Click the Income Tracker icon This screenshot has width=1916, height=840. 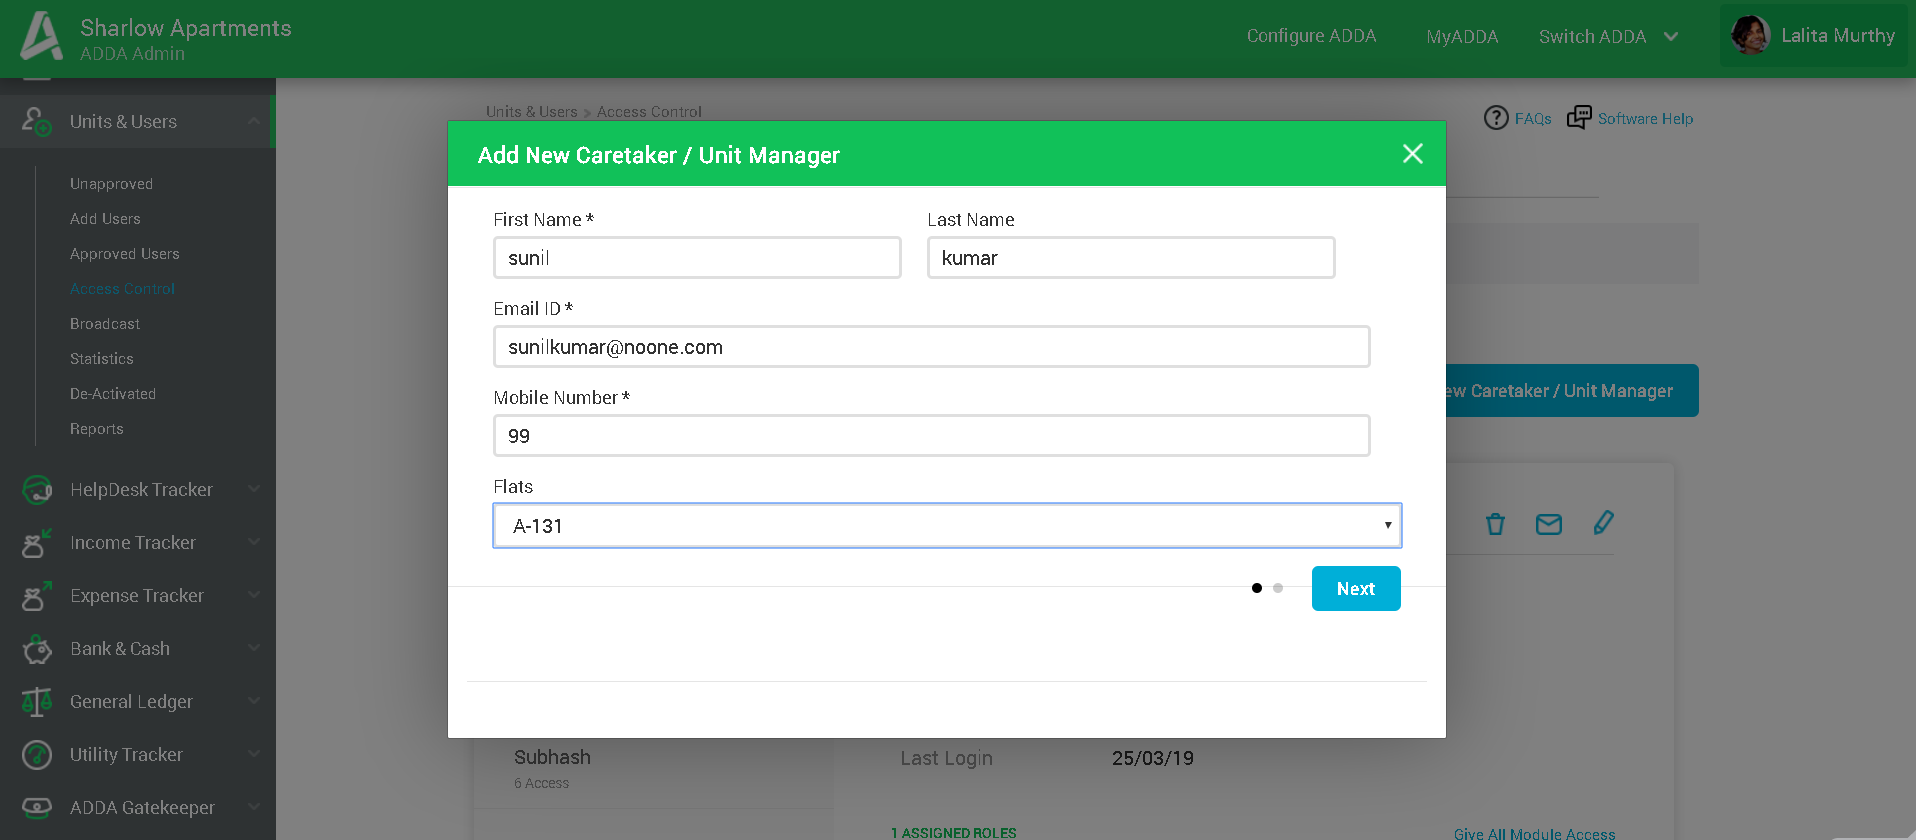pyautogui.click(x=37, y=543)
